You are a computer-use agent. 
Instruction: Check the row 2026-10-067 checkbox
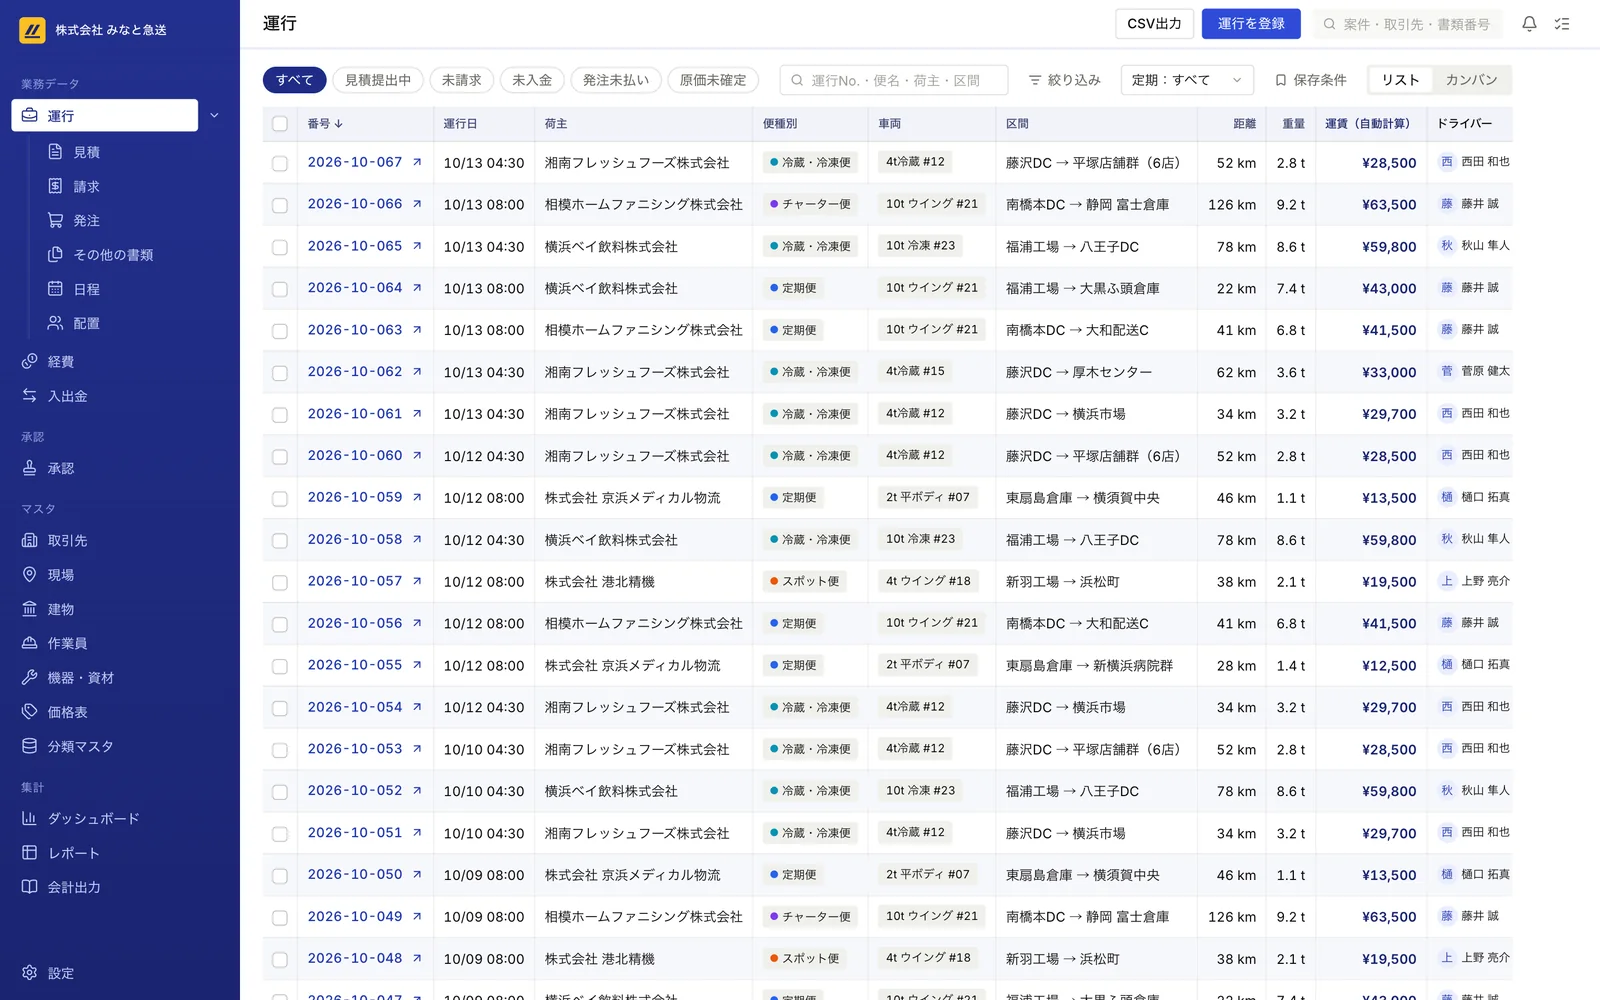pos(280,163)
